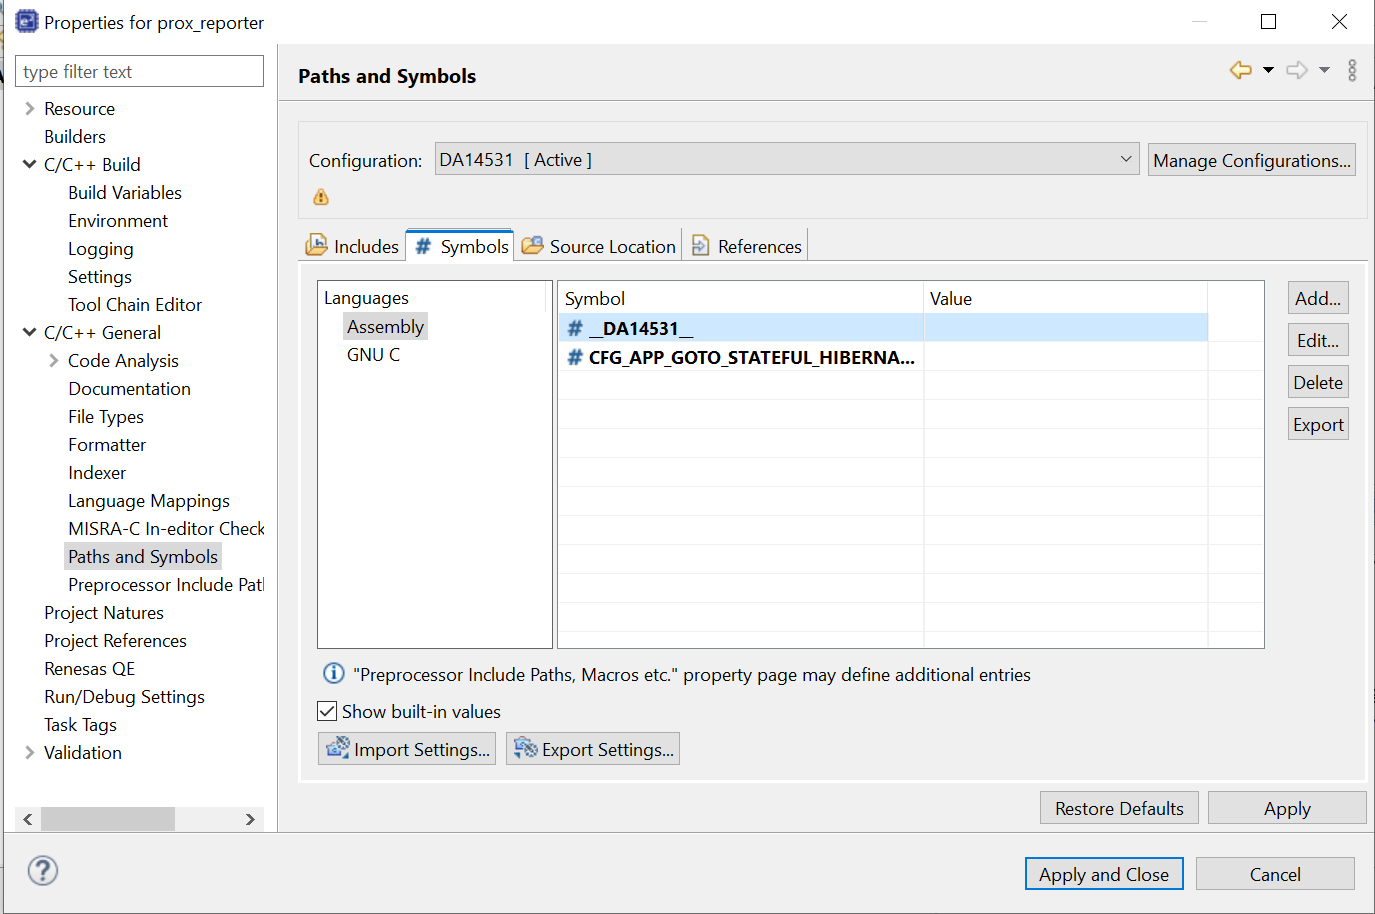1375x914 pixels.
Task: Open Preprocessor Include Paths page
Action: click(166, 584)
